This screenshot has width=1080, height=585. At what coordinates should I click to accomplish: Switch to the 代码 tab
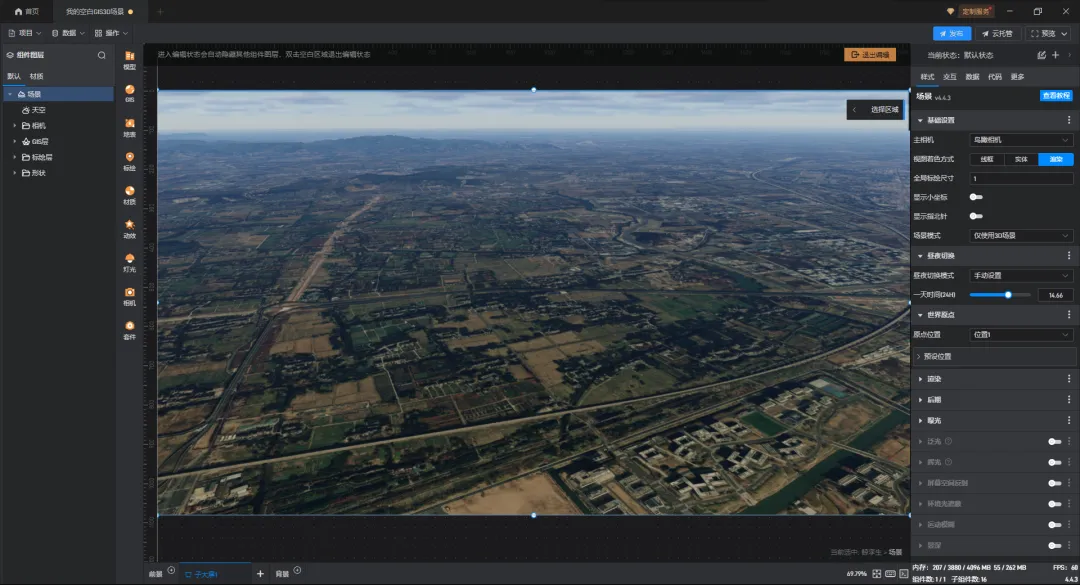995,76
